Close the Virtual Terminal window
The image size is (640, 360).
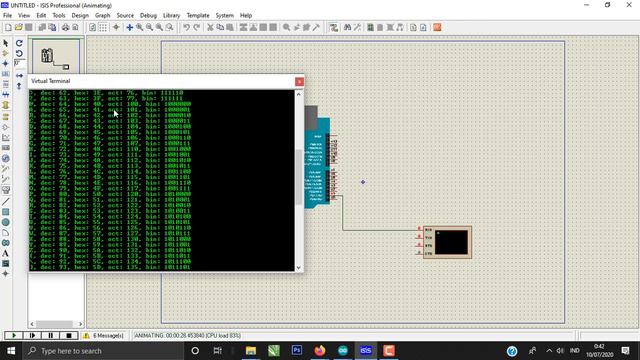[x=299, y=82]
